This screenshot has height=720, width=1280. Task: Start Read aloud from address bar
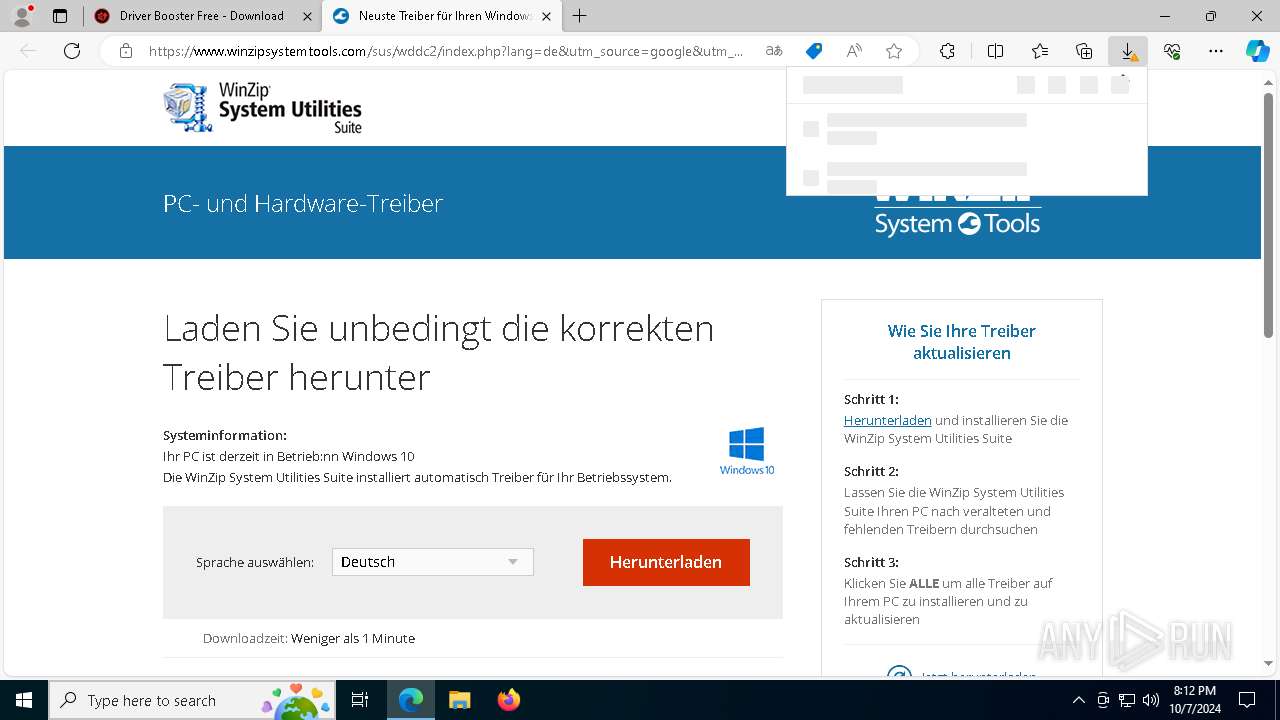pyautogui.click(x=854, y=51)
